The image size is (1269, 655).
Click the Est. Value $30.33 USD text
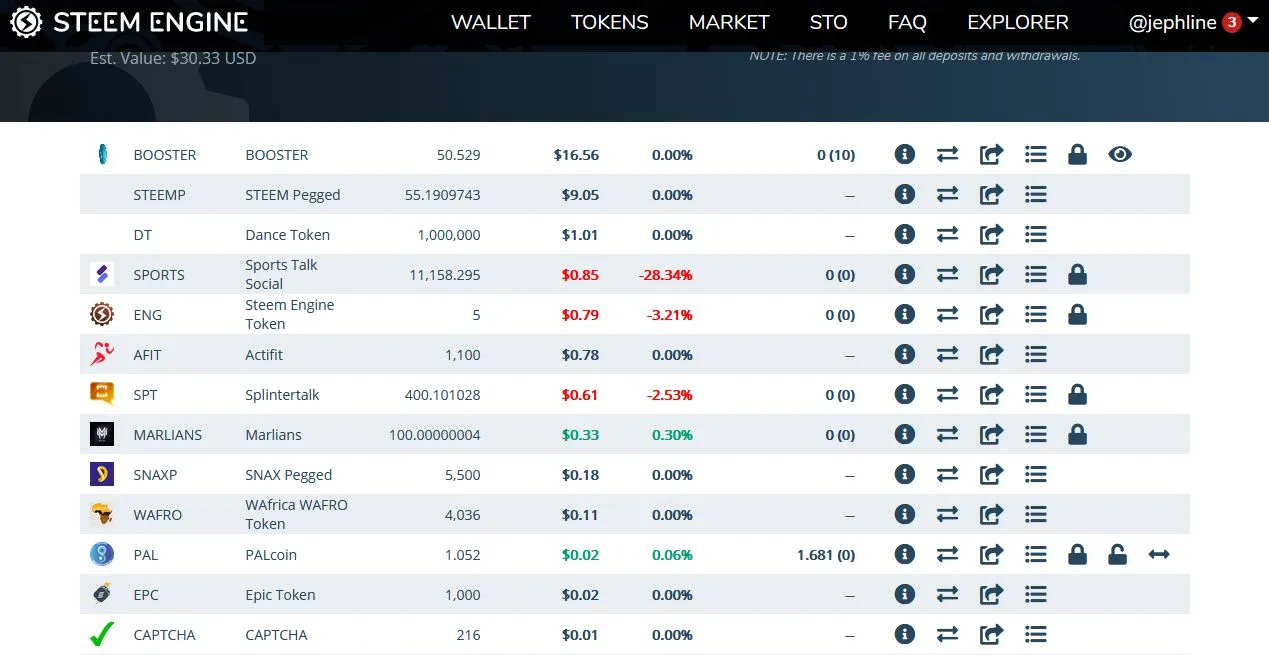pos(173,58)
